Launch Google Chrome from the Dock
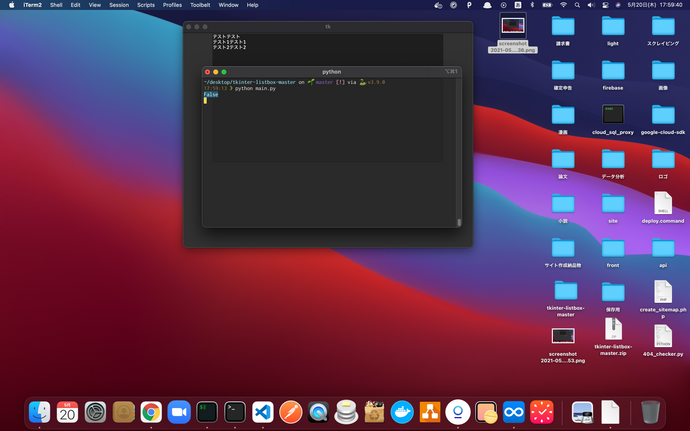 click(x=151, y=413)
